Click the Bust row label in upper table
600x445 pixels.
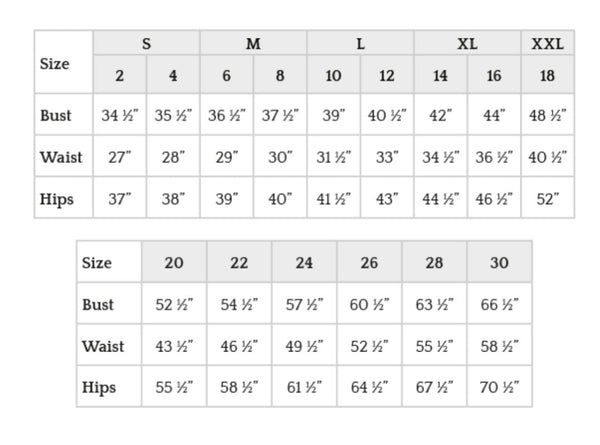coord(56,115)
